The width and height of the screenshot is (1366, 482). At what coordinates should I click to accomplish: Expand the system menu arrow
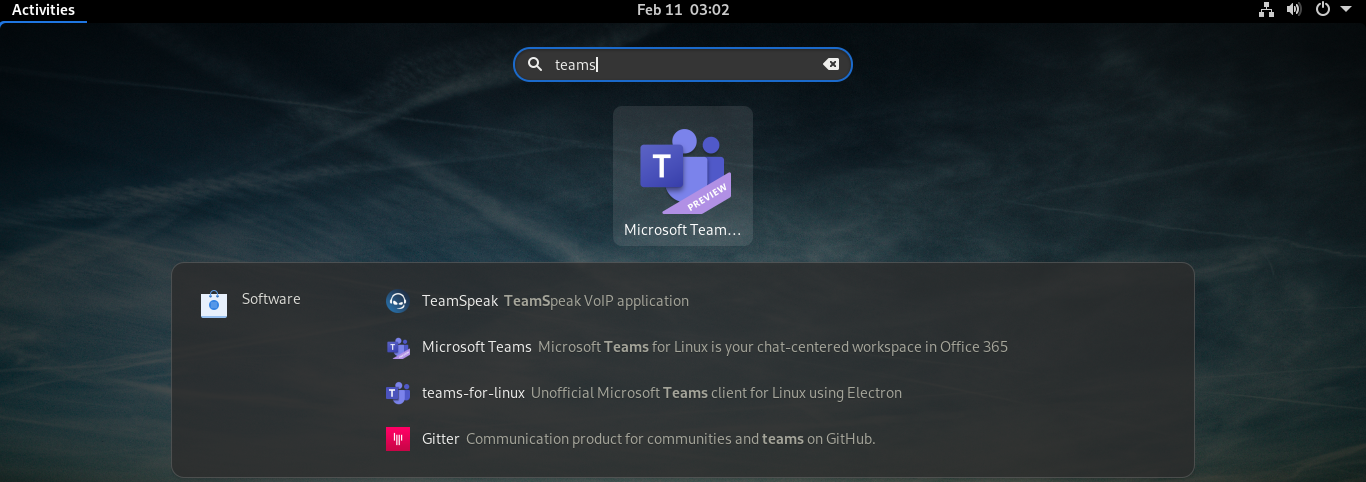1345,10
